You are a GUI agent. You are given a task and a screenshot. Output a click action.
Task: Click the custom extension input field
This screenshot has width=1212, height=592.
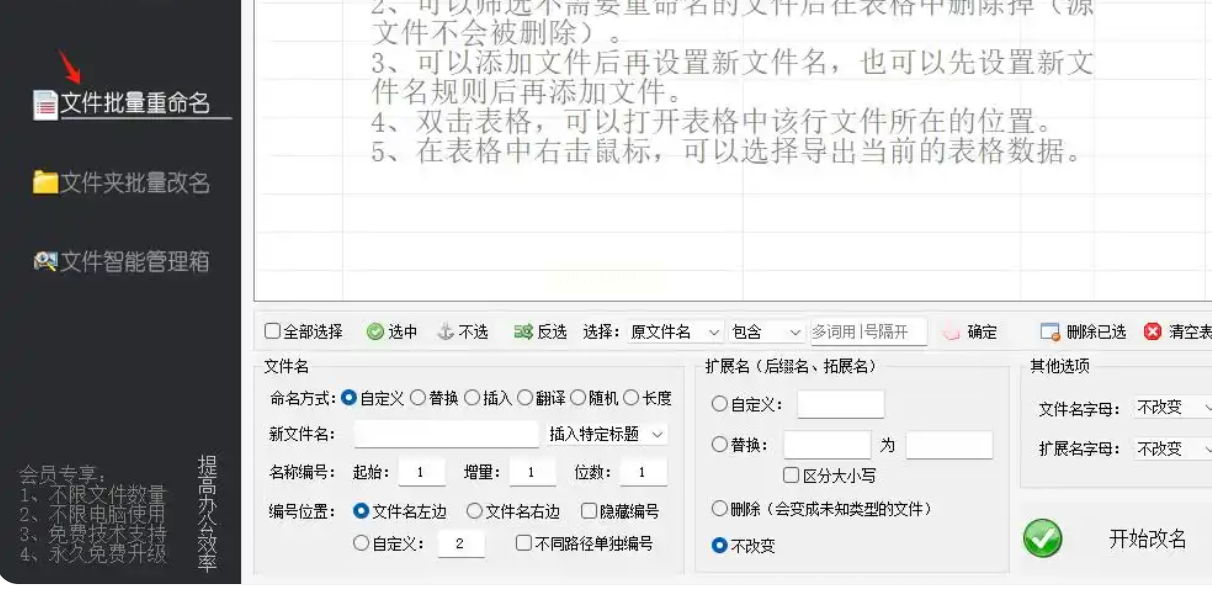(841, 404)
